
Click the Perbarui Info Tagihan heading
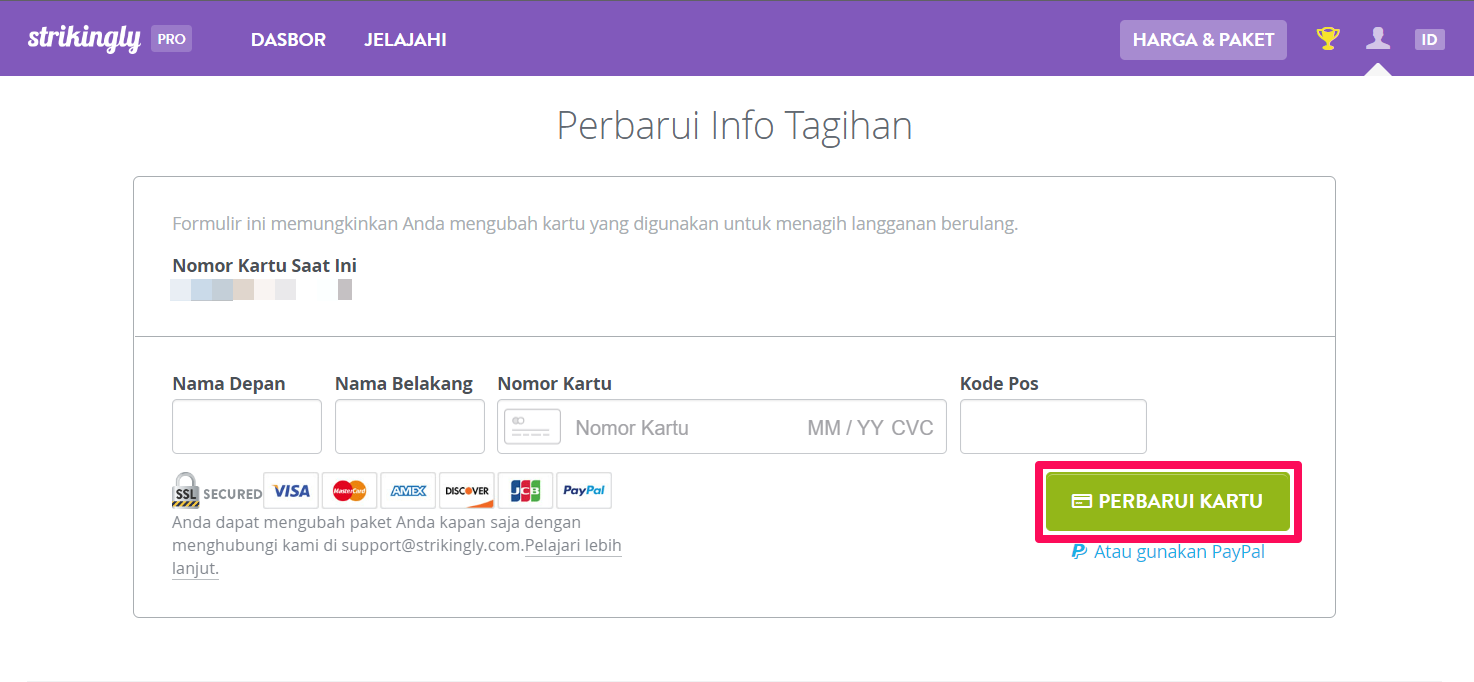tap(734, 126)
